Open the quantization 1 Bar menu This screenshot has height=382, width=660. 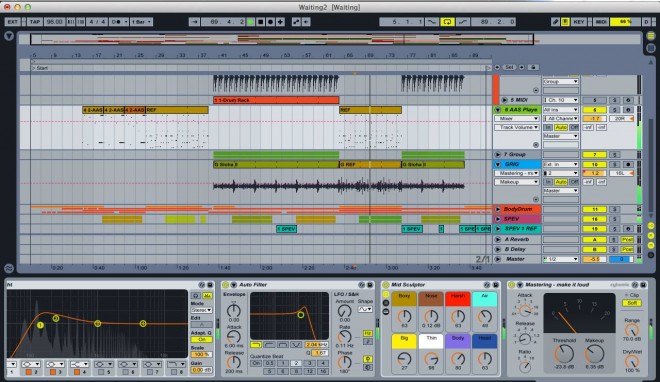click(x=141, y=22)
